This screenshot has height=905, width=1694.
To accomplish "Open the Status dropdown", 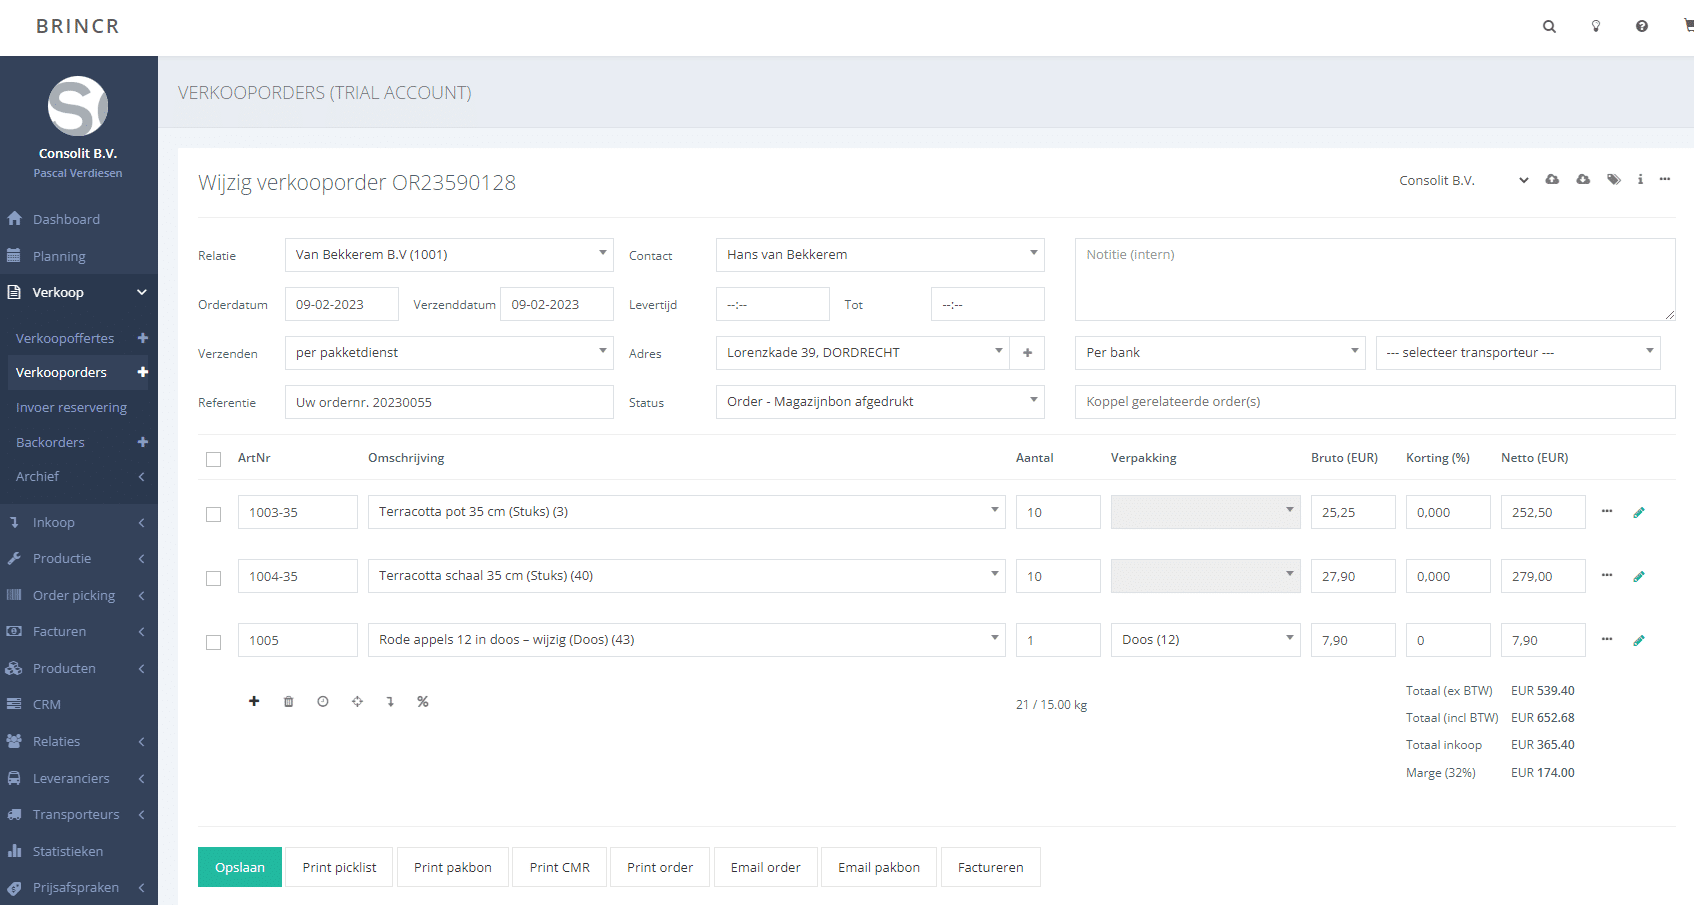I will point(879,402).
